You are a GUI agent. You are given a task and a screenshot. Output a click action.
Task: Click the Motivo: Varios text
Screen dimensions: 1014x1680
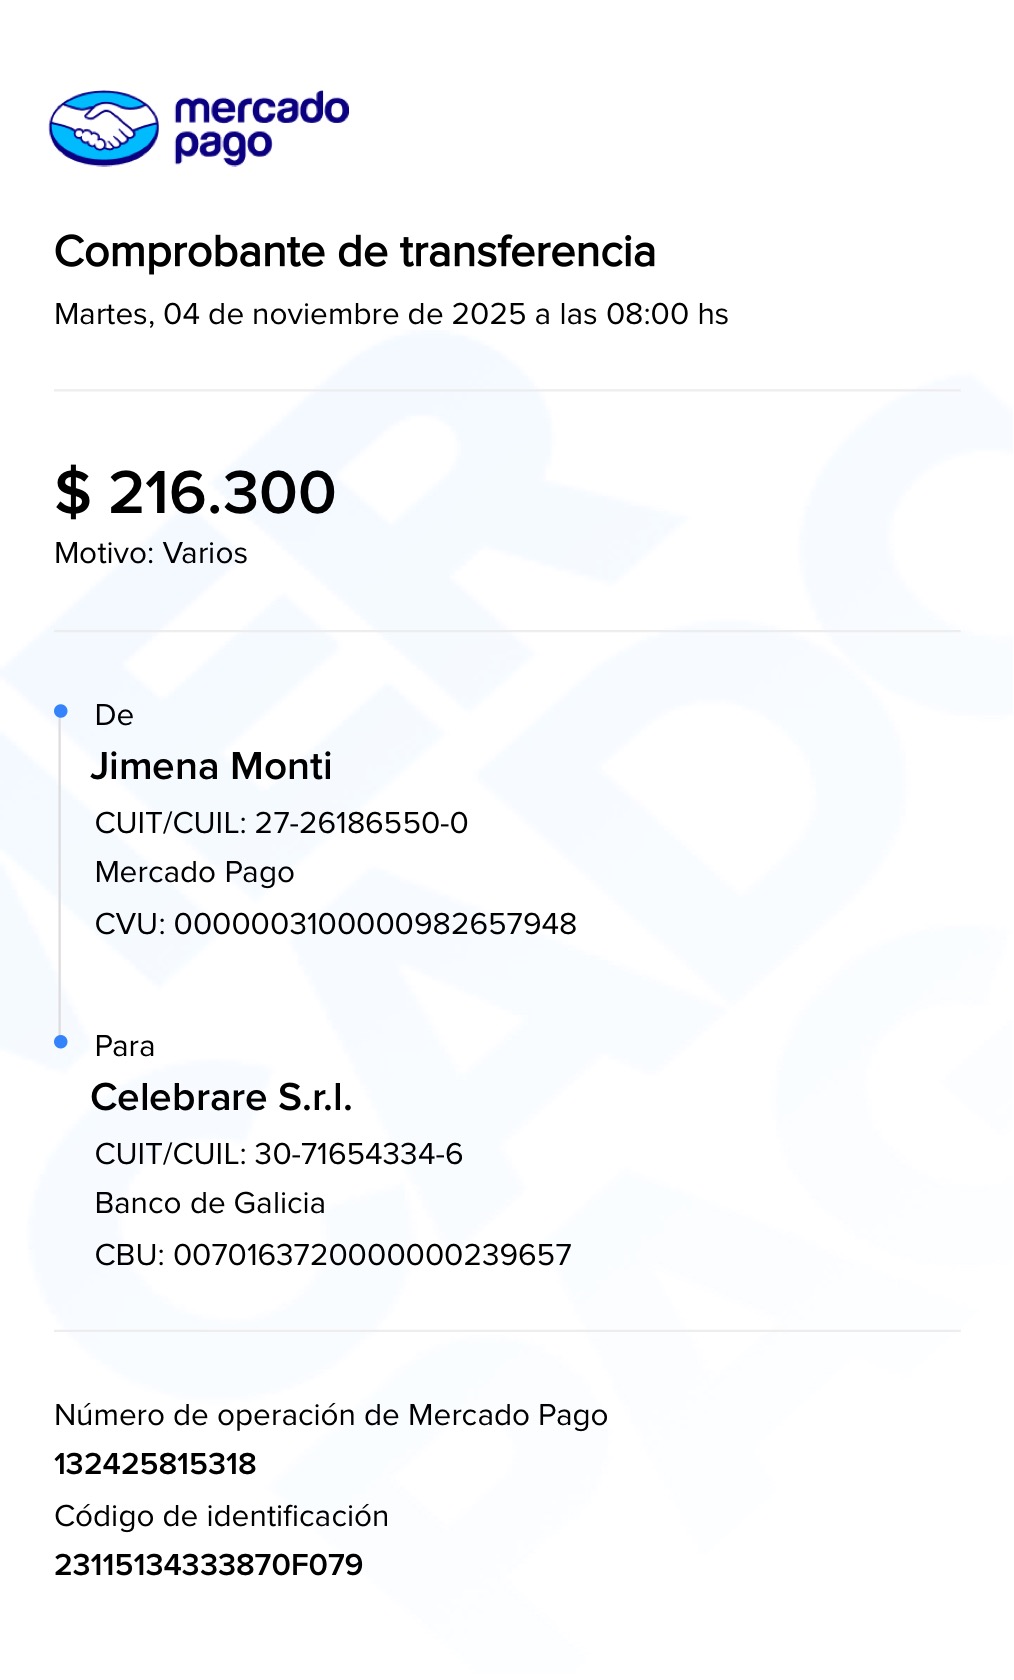point(151,553)
